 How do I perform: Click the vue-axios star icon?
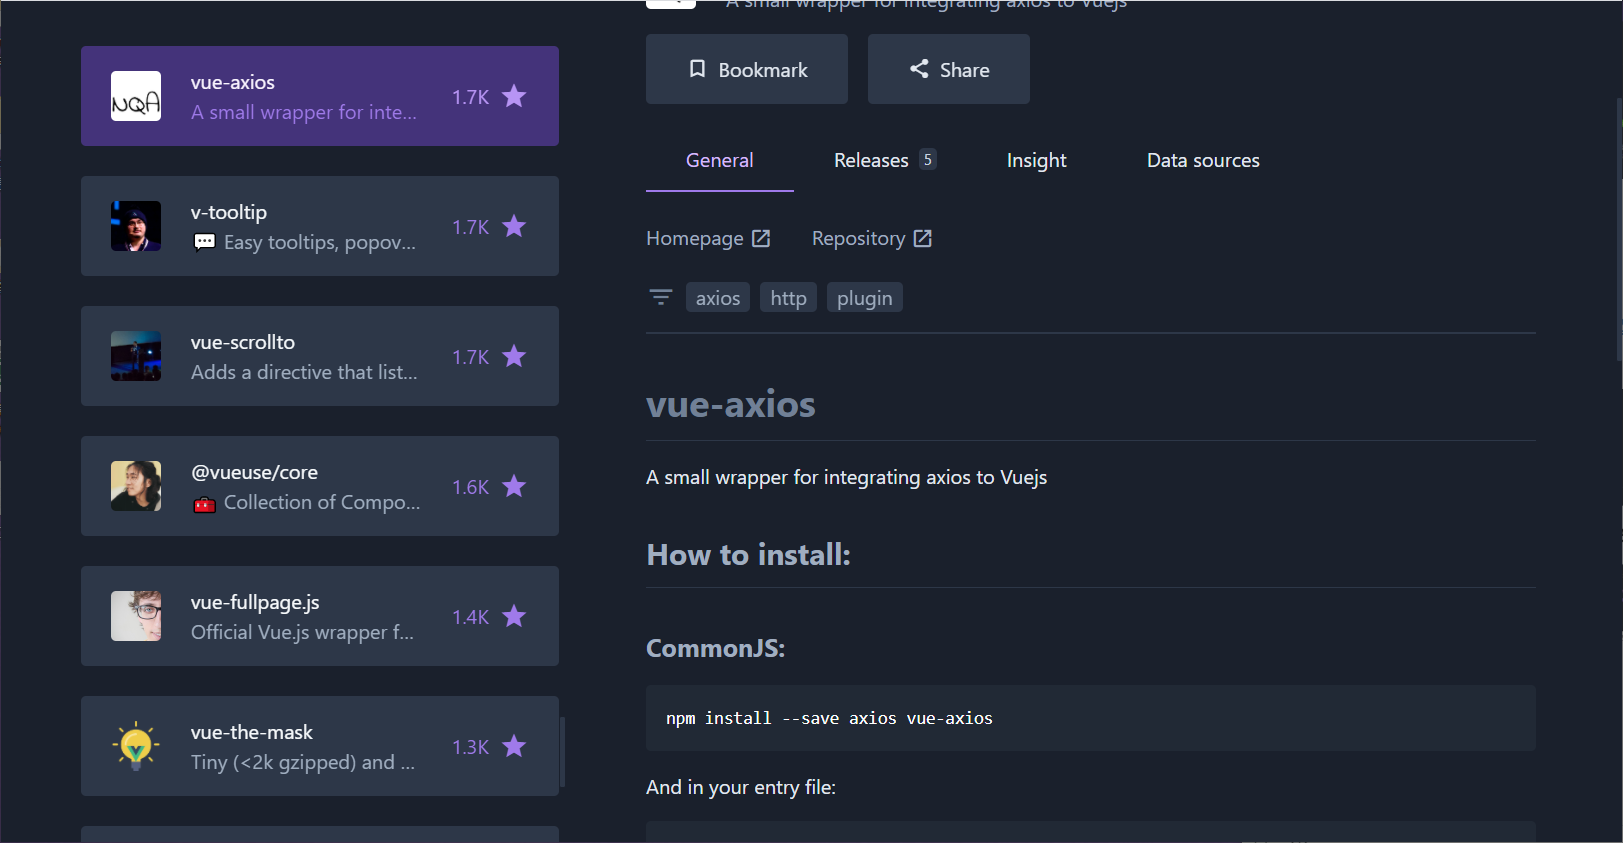(514, 96)
